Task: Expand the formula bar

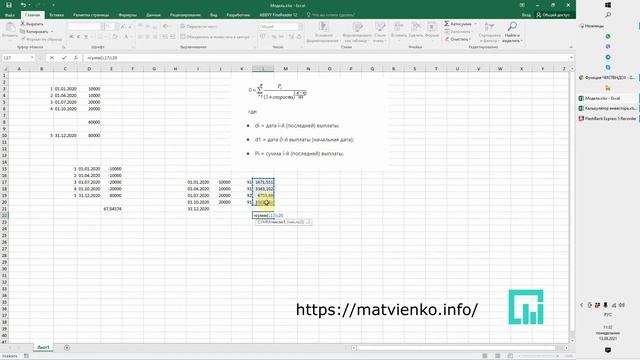Action: tap(571, 58)
